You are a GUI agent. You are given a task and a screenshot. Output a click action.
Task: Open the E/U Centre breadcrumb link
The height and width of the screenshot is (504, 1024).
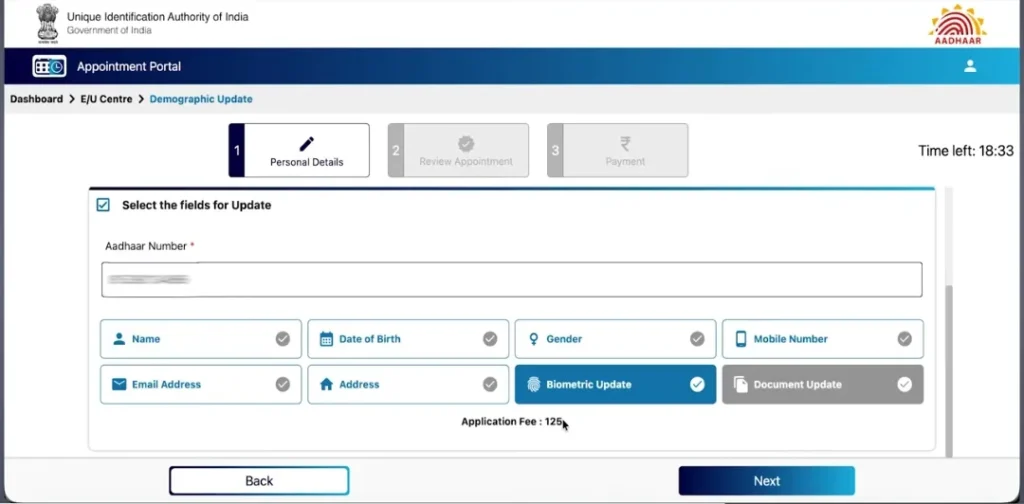[106, 99]
